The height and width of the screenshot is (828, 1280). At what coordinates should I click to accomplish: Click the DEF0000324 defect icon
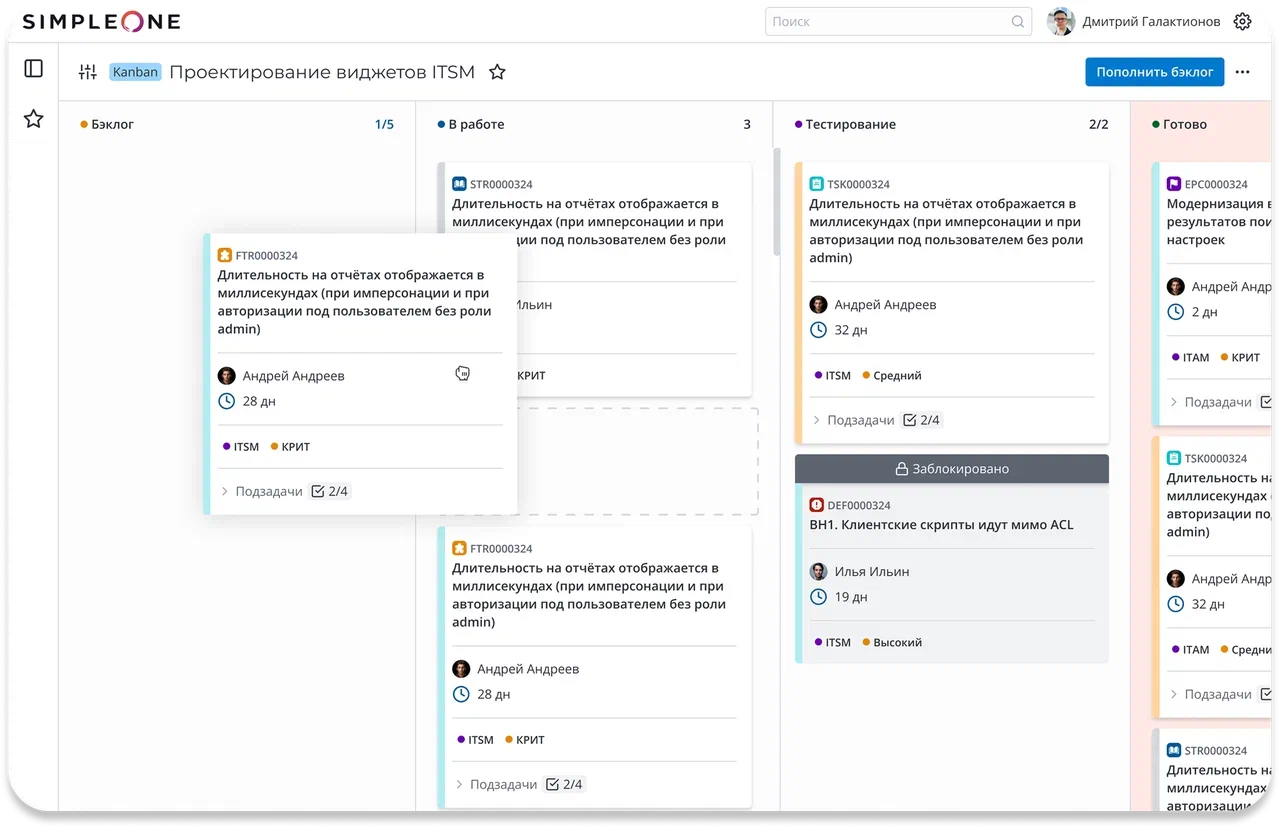pos(816,505)
